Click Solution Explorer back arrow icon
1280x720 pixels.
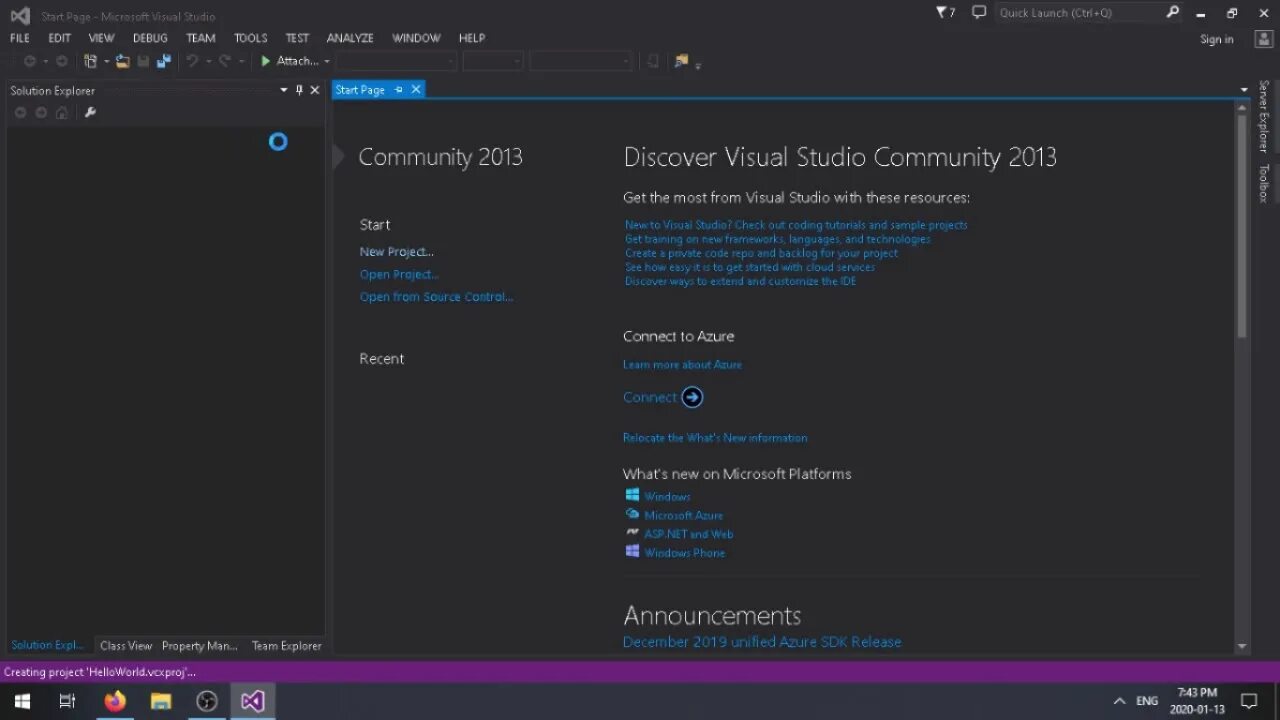point(20,112)
